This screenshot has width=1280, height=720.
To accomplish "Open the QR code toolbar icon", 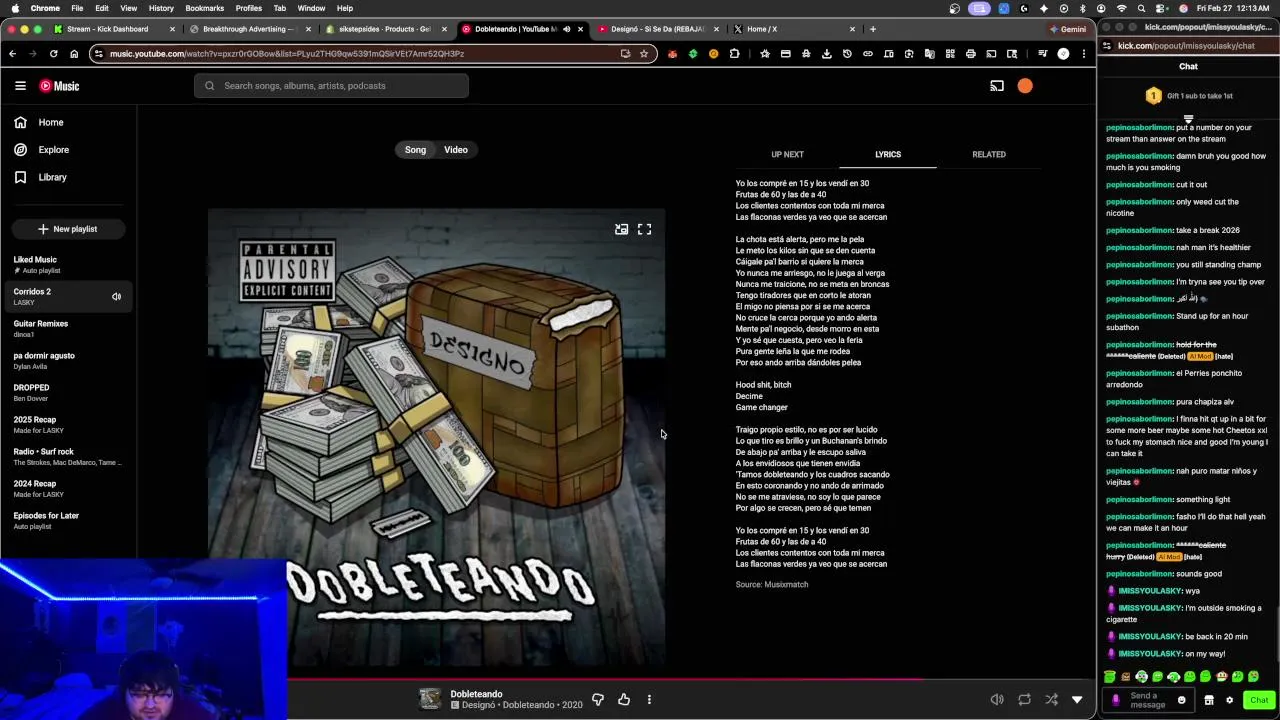I will tap(950, 54).
